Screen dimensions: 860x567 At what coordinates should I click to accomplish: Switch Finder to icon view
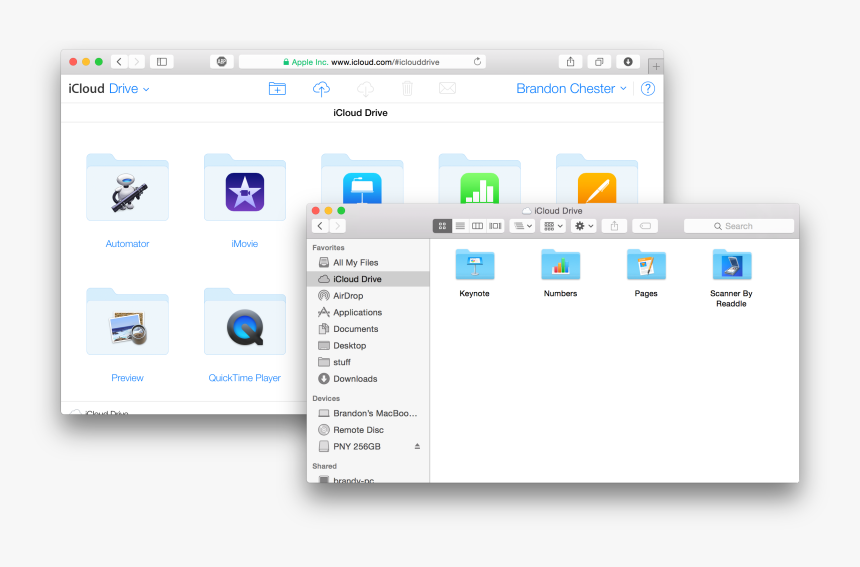[x=442, y=226]
